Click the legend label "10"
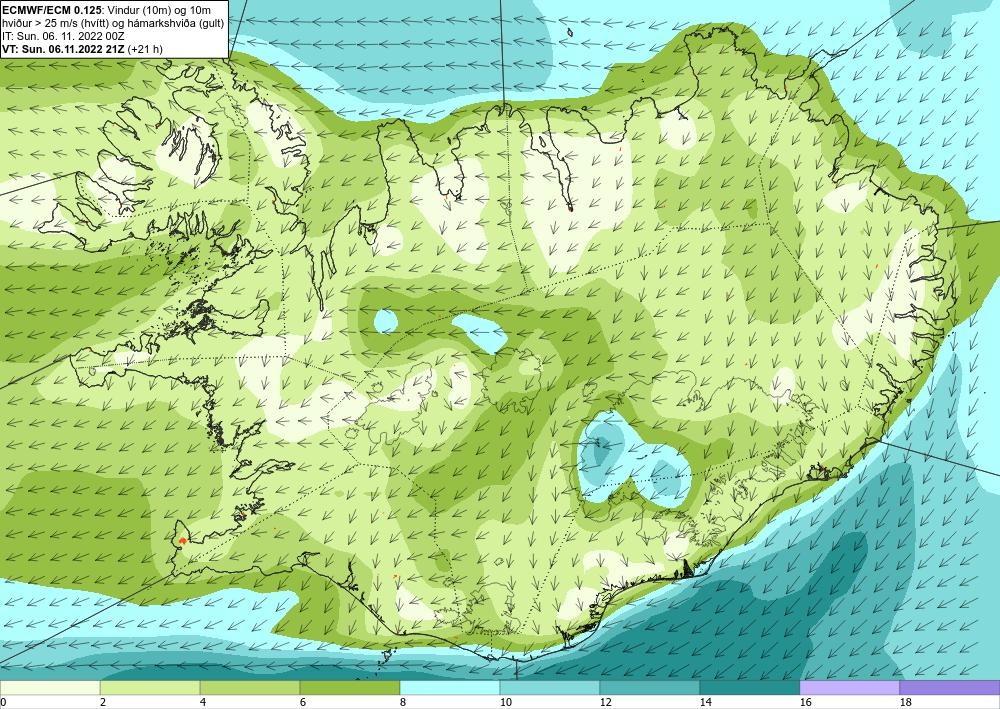Screen dimensions: 1000x709 tap(505, 703)
